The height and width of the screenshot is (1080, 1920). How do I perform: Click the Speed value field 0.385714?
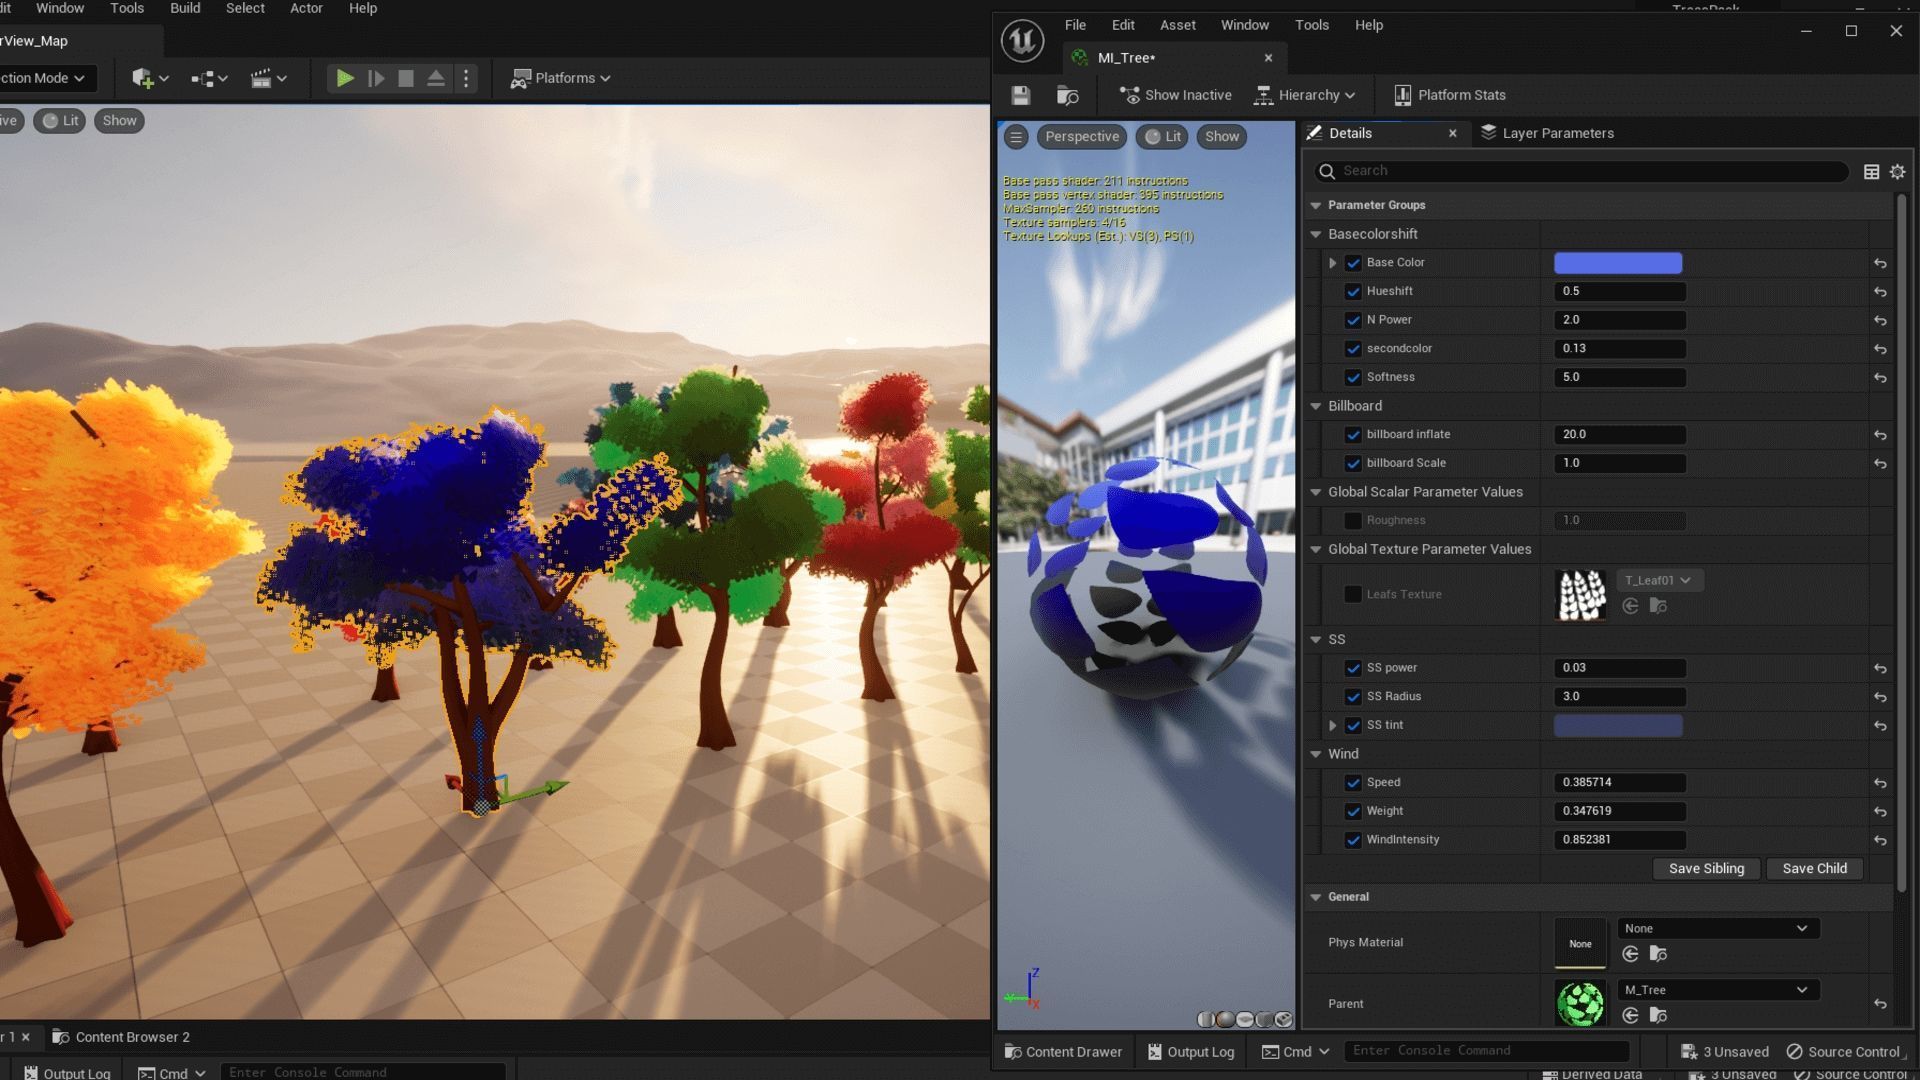(1620, 783)
